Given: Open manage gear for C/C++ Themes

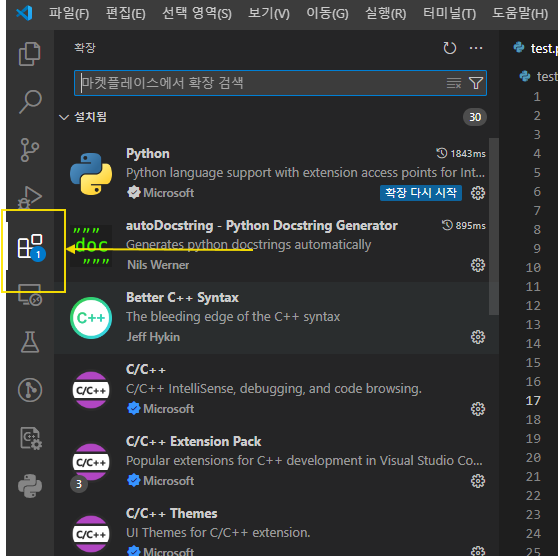Looking at the screenshot, I should [478, 551].
